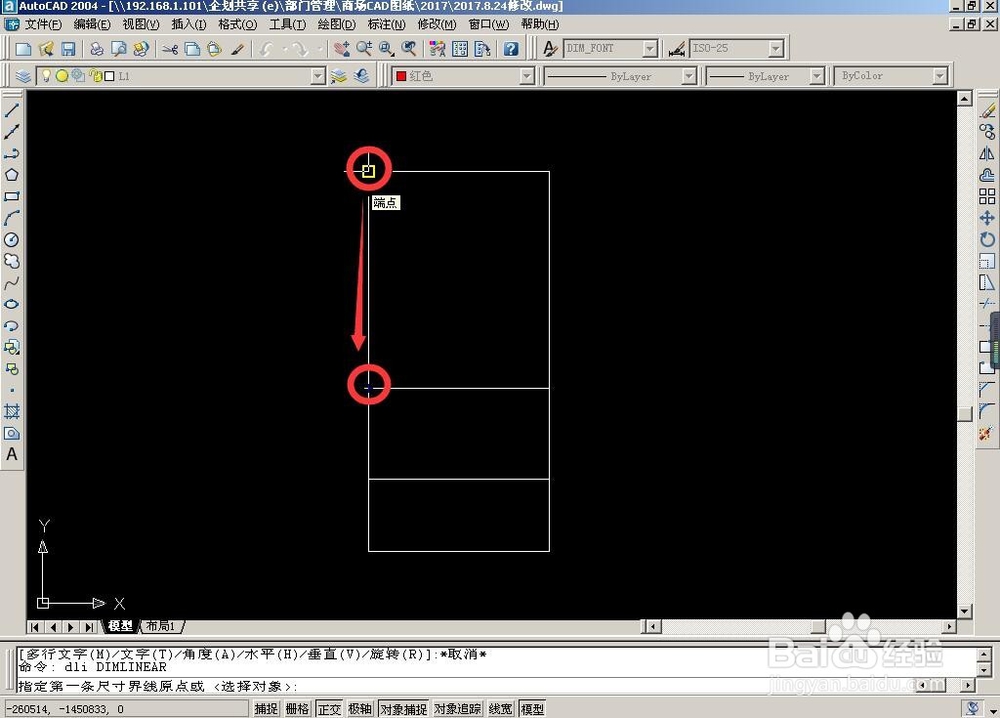Open the Layer Properties Manager icon

[24, 77]
